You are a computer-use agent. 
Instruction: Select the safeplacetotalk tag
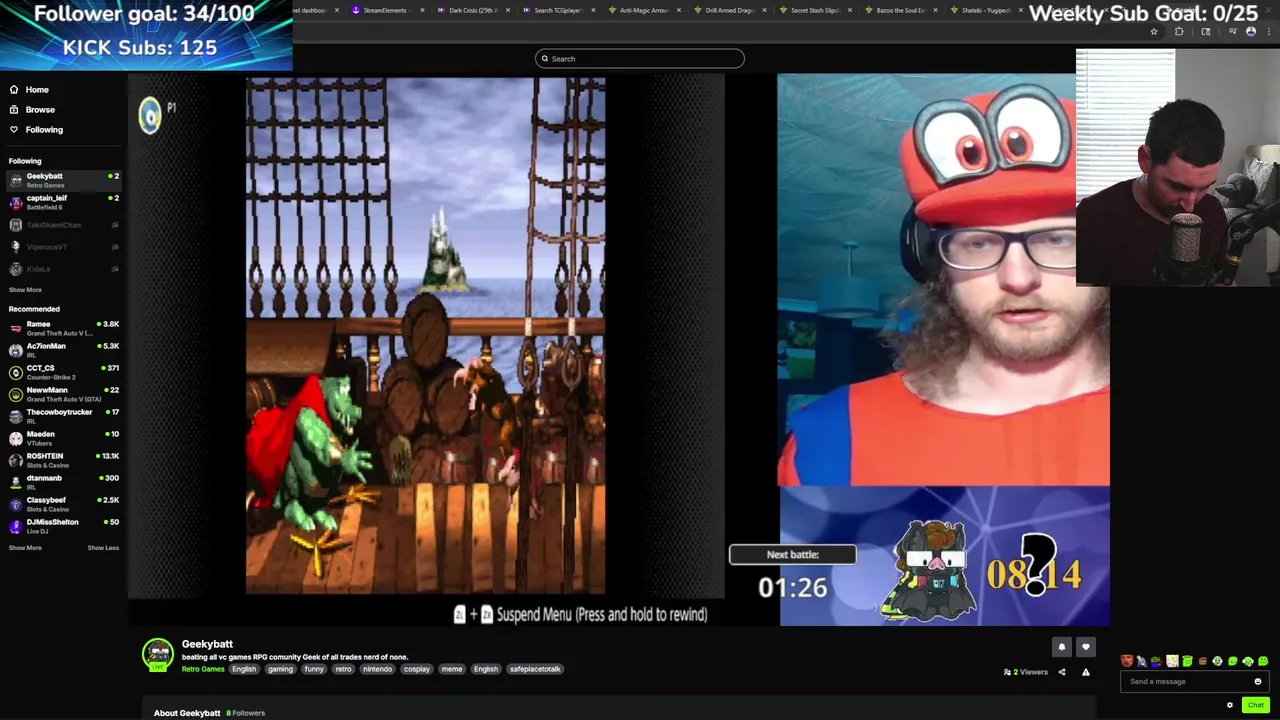(x=535, y=669)
